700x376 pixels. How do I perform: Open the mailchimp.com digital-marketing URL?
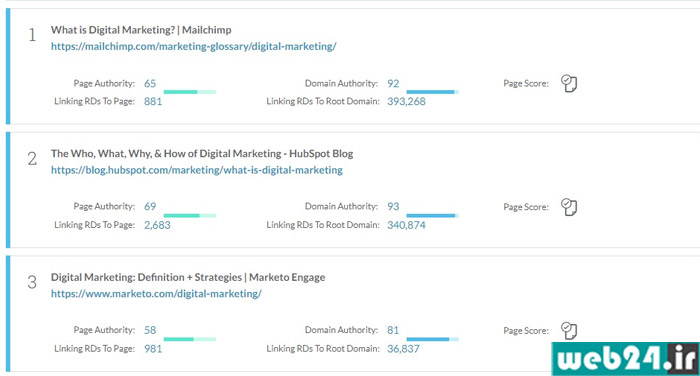(193, 46)
